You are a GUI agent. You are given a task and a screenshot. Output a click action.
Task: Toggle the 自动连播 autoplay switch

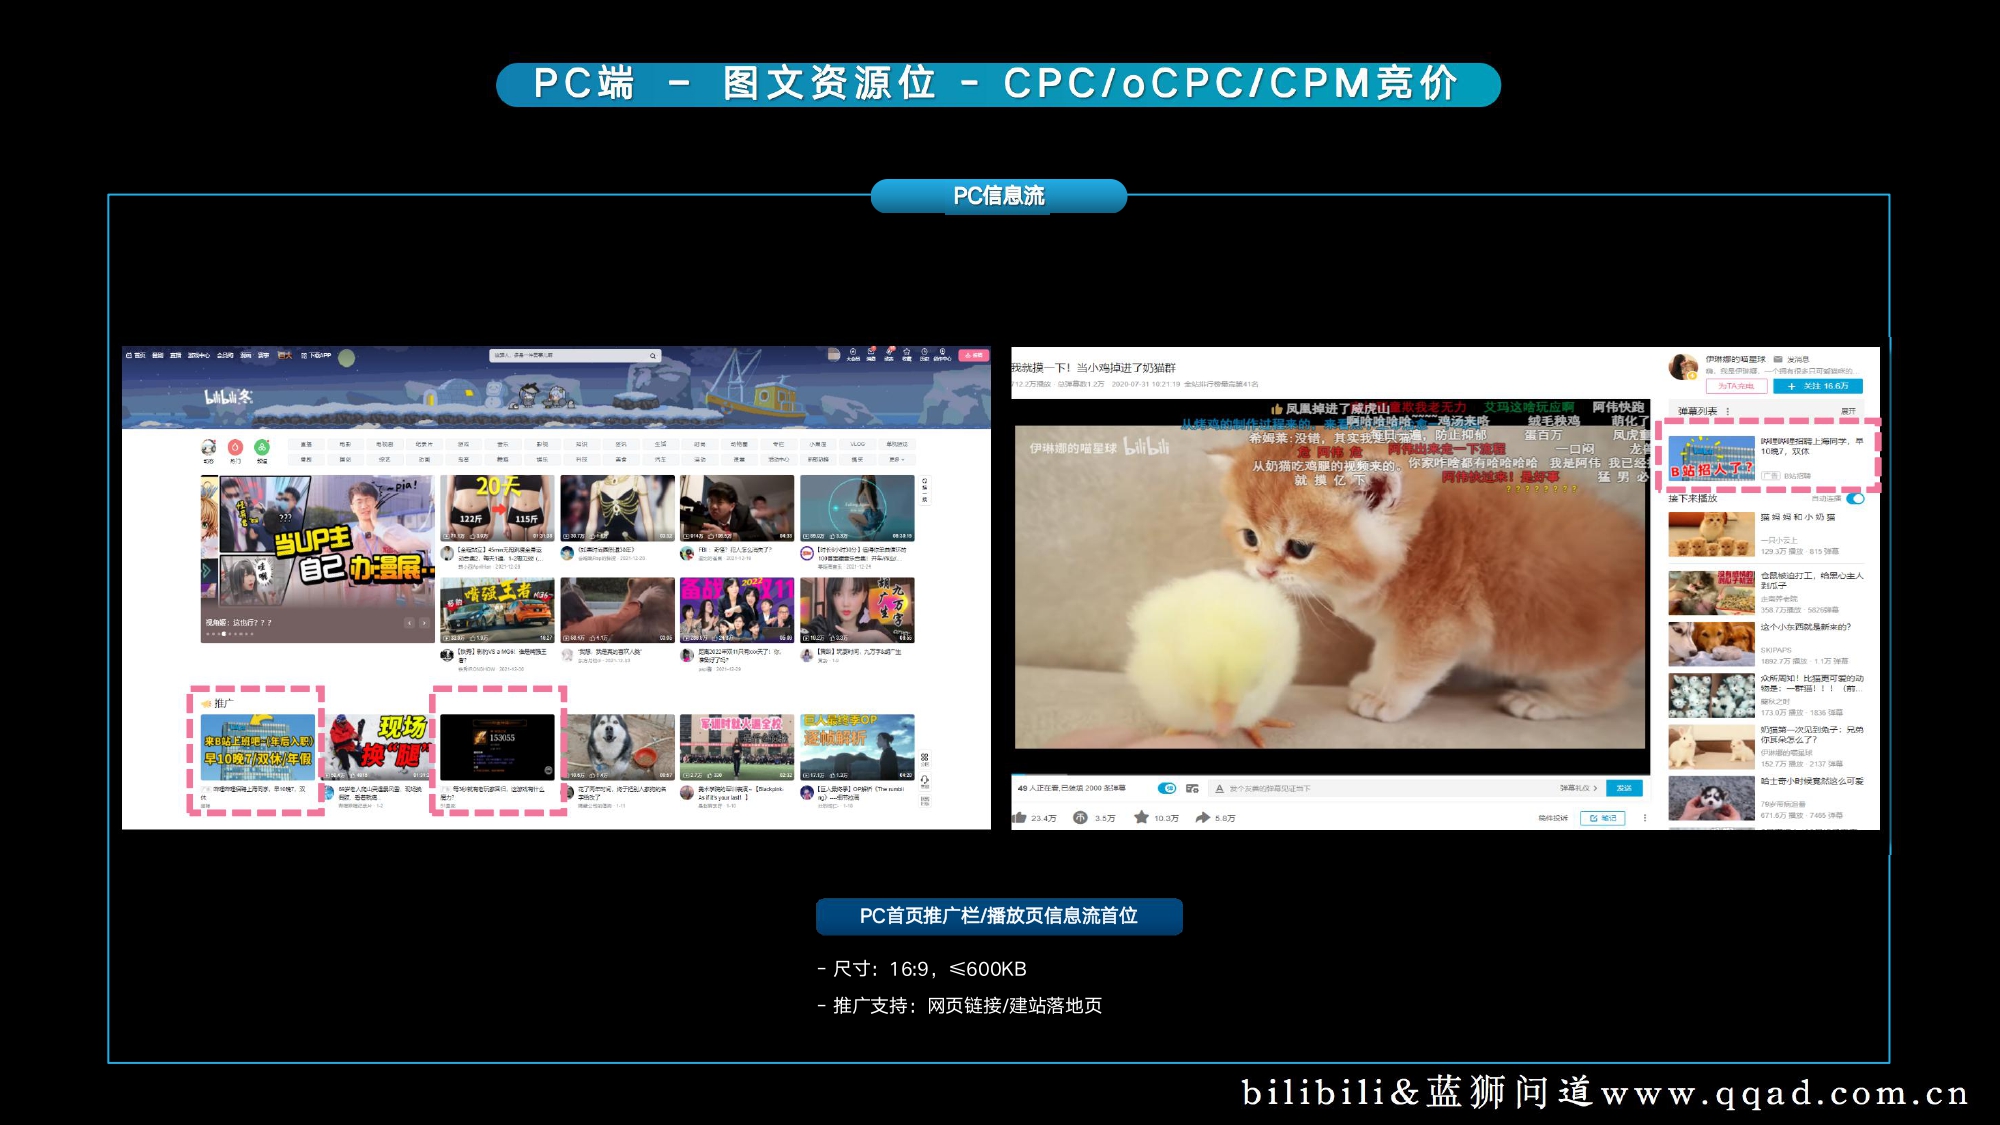tap(1855, 499)
